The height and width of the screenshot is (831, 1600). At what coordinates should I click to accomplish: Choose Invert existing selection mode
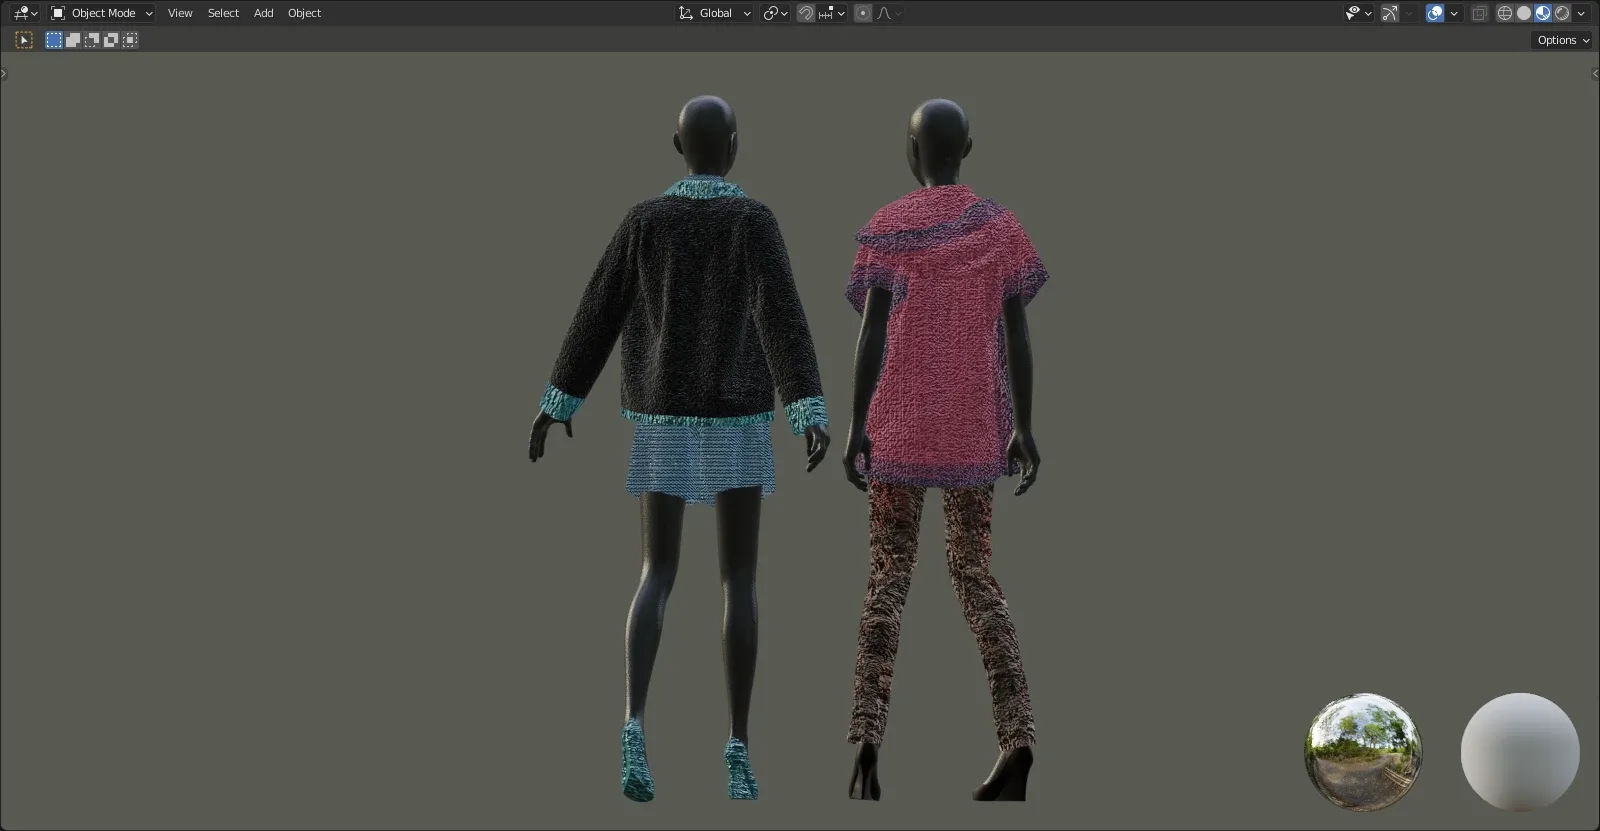pos(111,40)
